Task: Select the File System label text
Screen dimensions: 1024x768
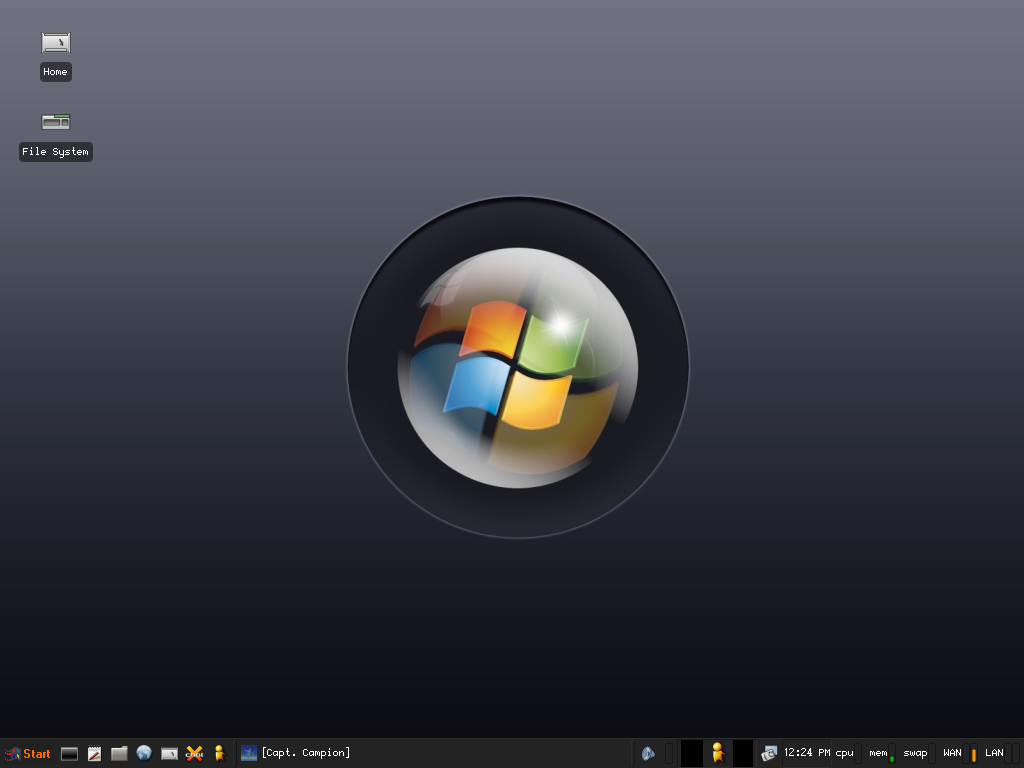Action: [56, 152]
